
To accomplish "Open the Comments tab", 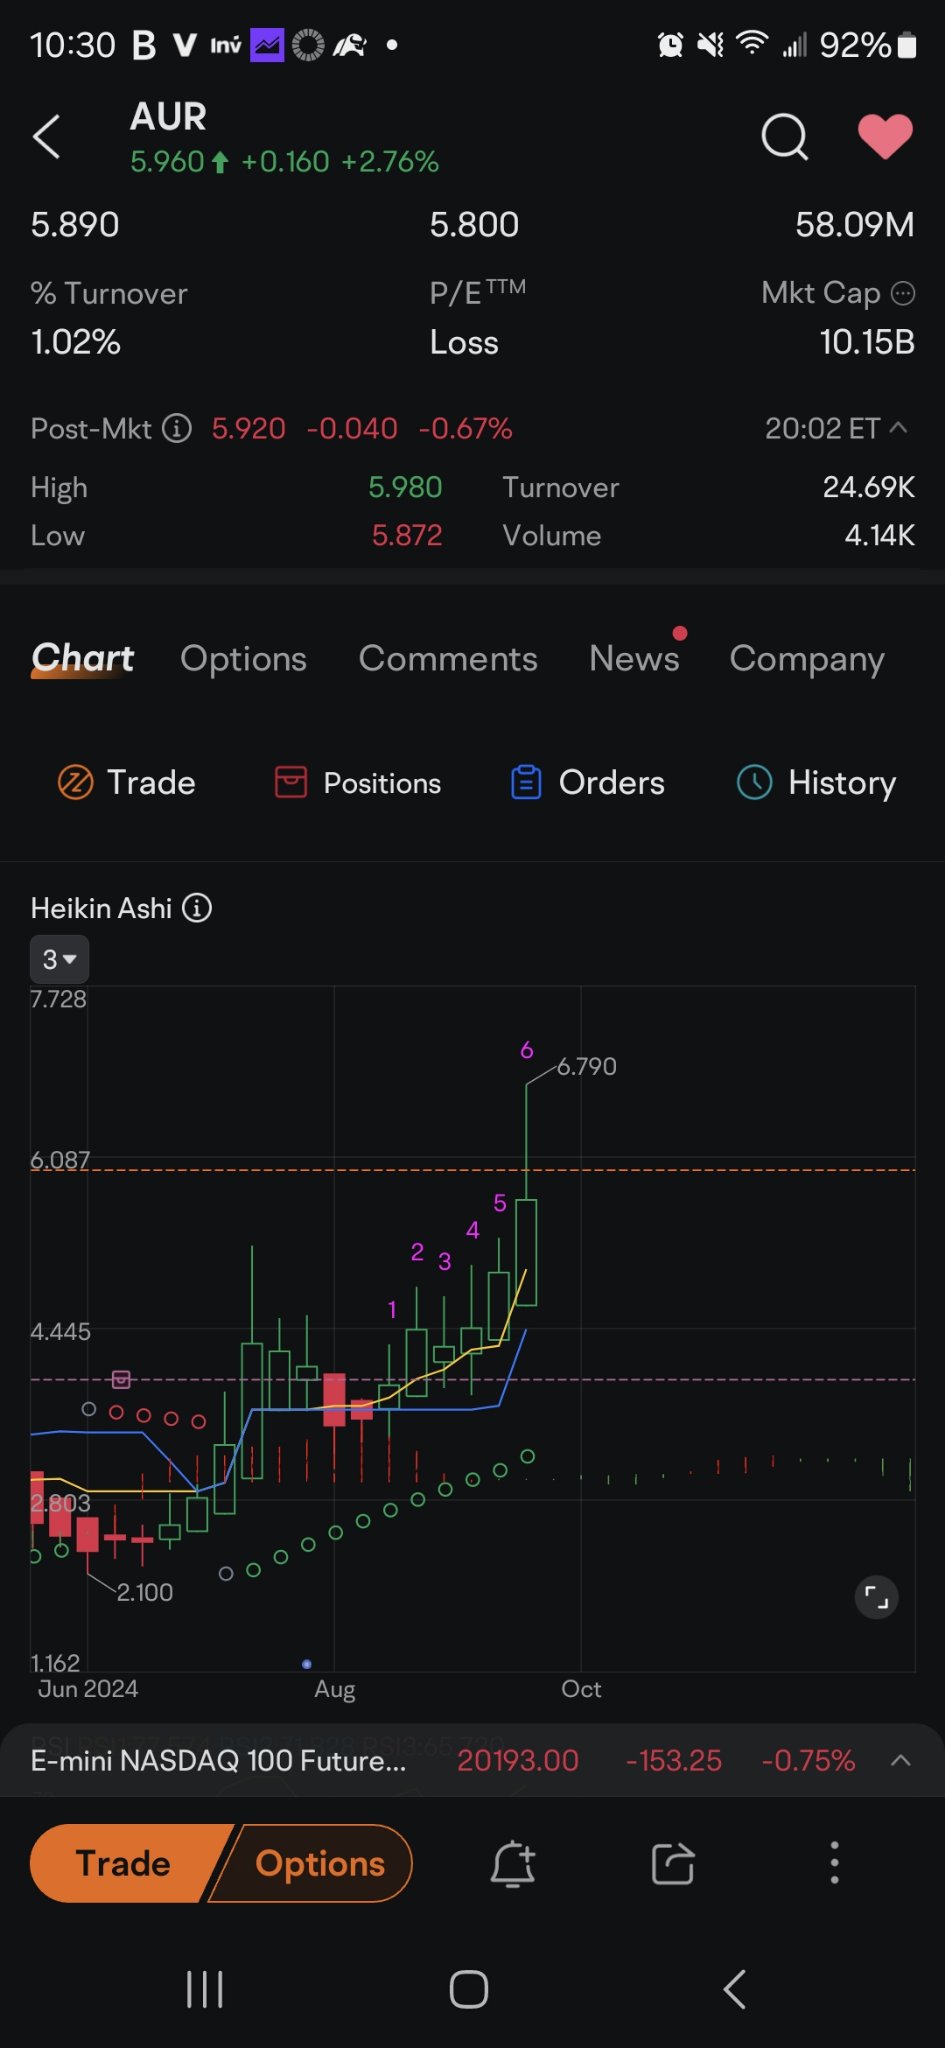I will pos(448,659).
